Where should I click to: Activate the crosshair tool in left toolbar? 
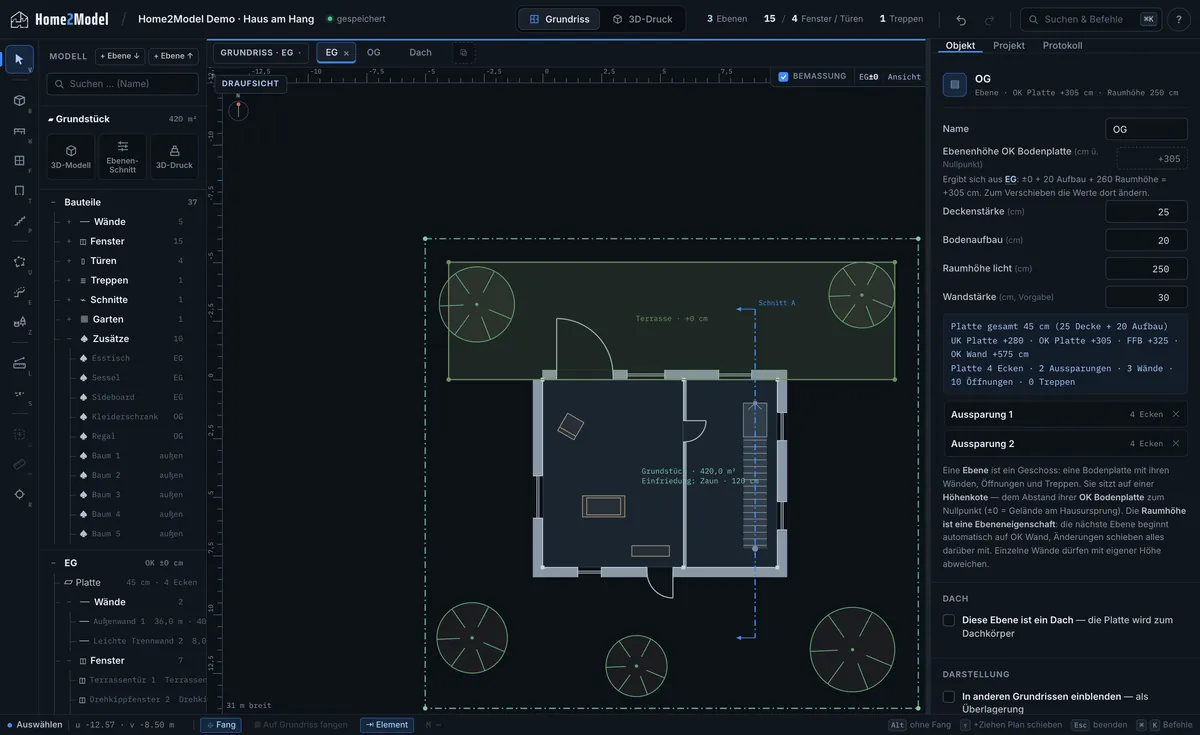(19, 494)
